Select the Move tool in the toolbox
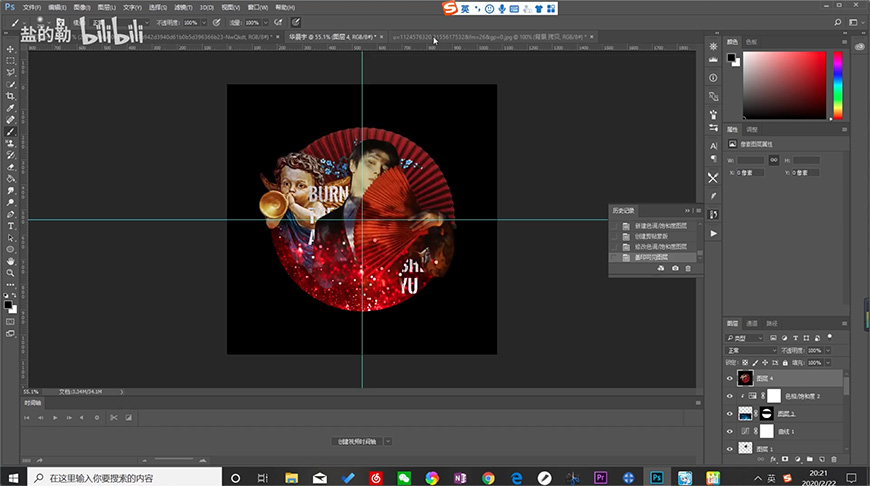The width and height of the screenshot is (870, 486). pos(10,49)
